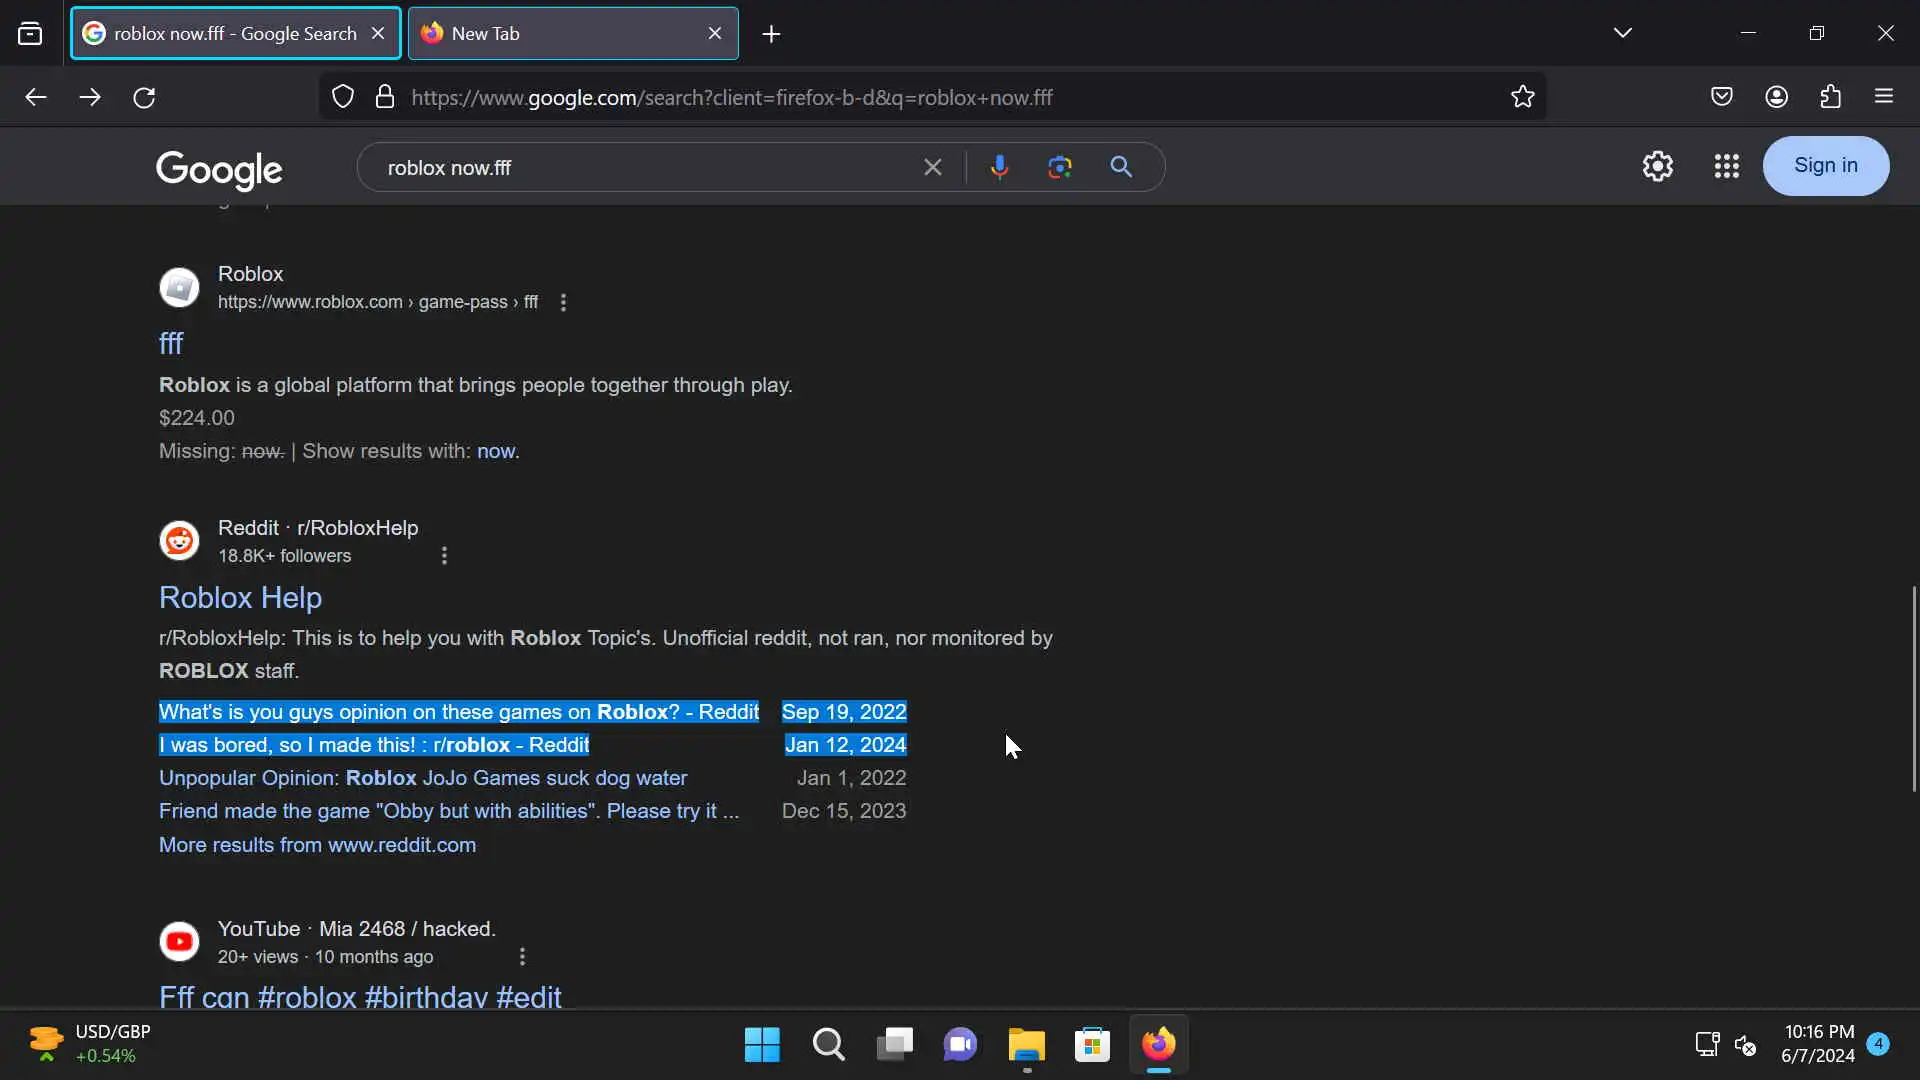Open the Roblox Help Reddit link

[x=240, y=597]
